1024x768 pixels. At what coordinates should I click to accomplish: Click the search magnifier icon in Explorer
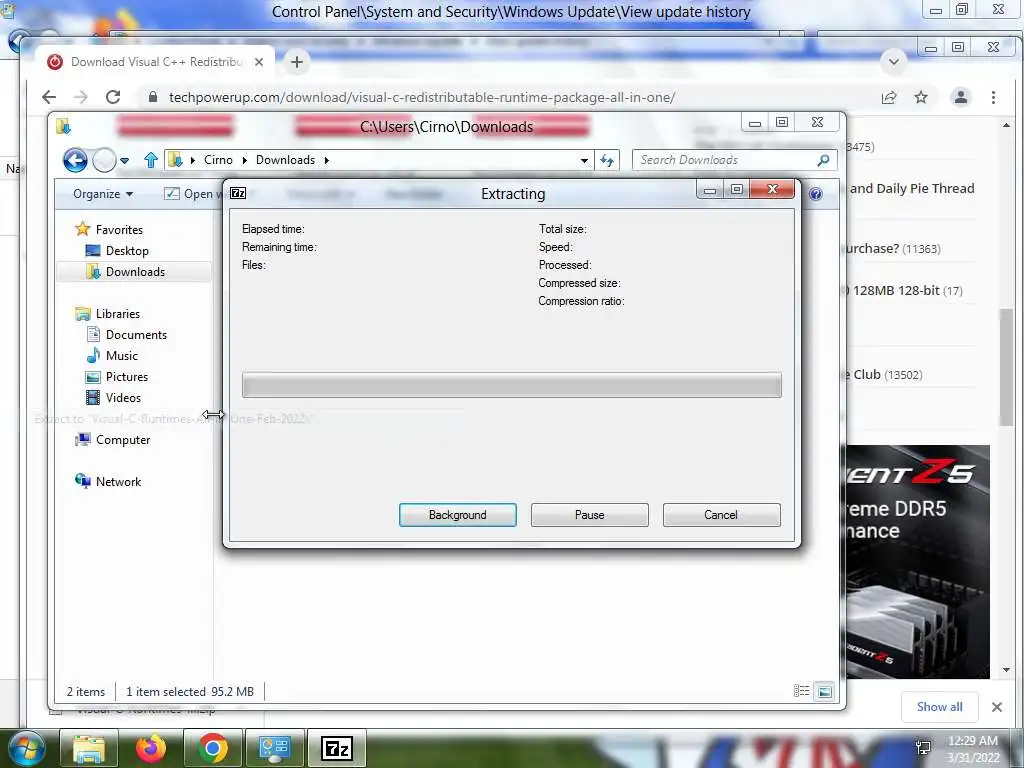click(824, 160)
